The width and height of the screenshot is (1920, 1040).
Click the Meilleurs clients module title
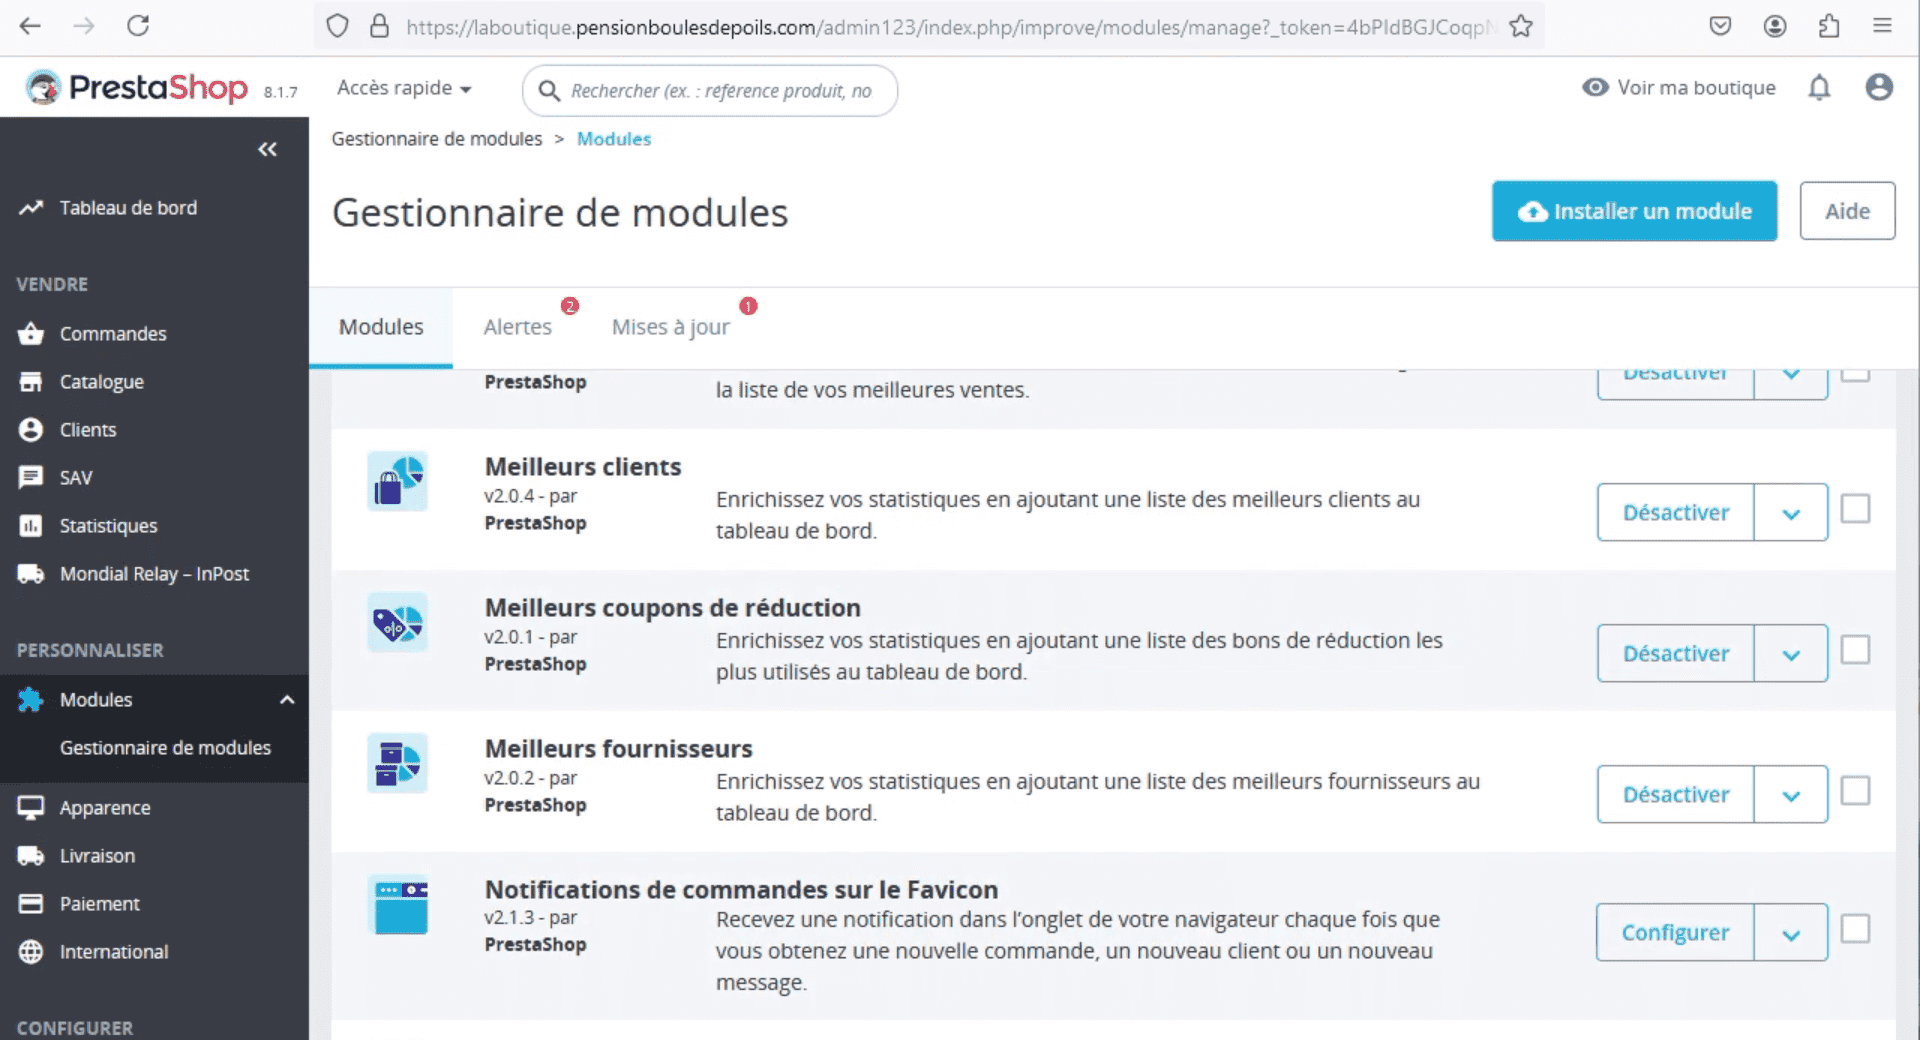(x=583, y=467)
